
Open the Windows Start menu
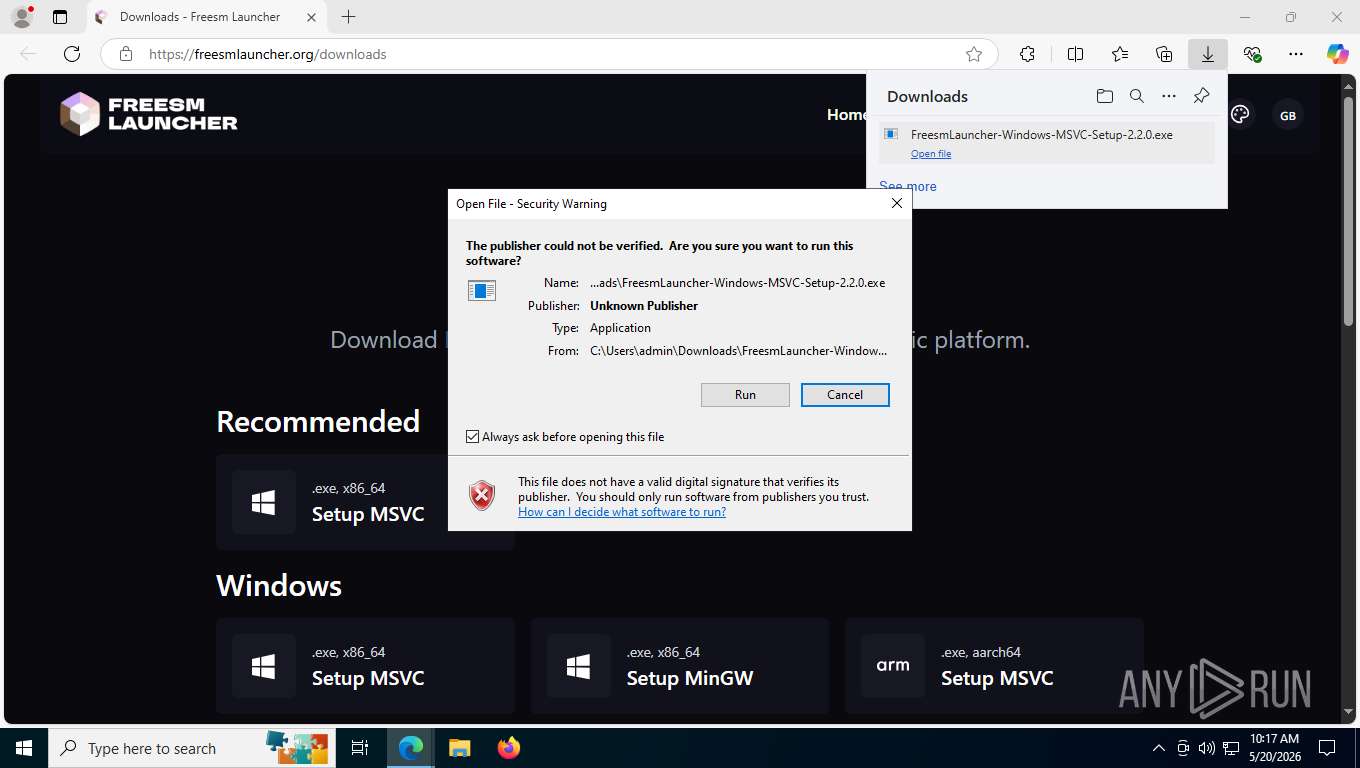[x=23, y=748]
